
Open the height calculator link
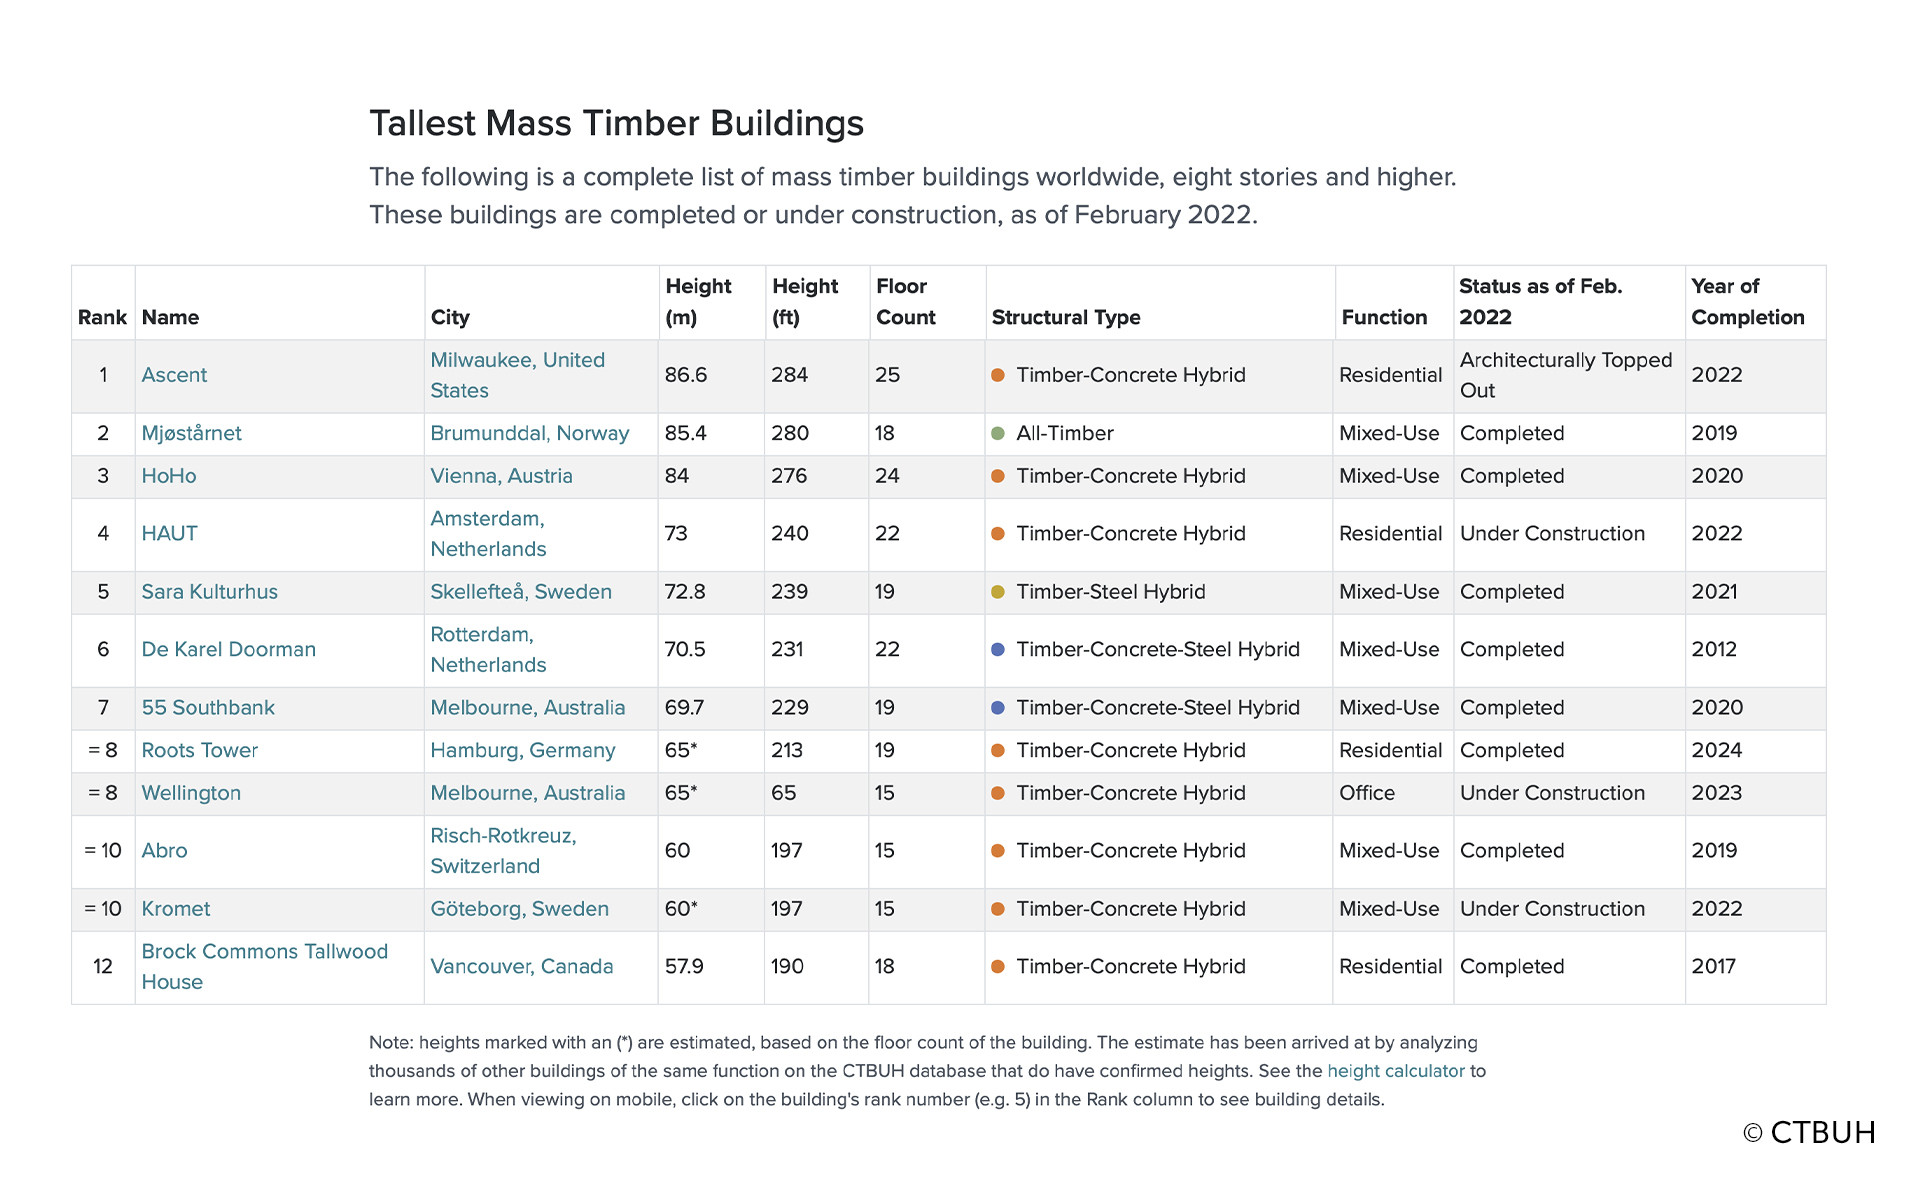[x=1395, y=1071]
